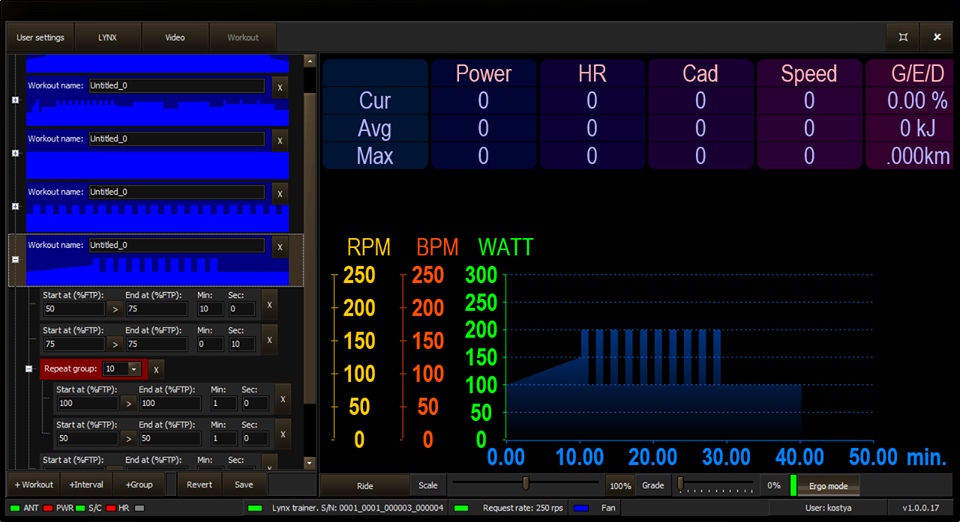
Task: Start the workout with Ride button
Action: [x=365, y=486]
